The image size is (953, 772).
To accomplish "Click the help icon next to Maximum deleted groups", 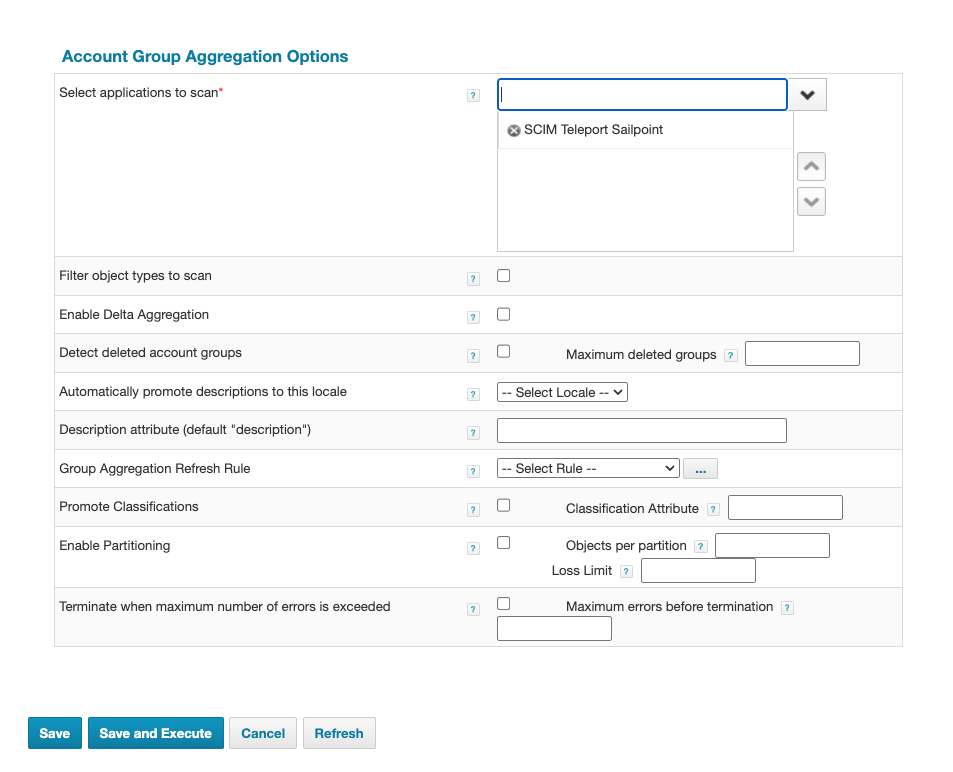I will (730, 355).
